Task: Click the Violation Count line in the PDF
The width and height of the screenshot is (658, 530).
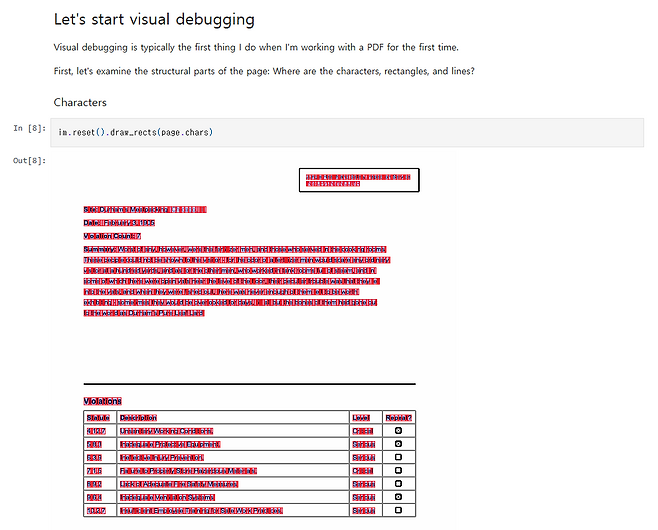Action: (112, 236)
